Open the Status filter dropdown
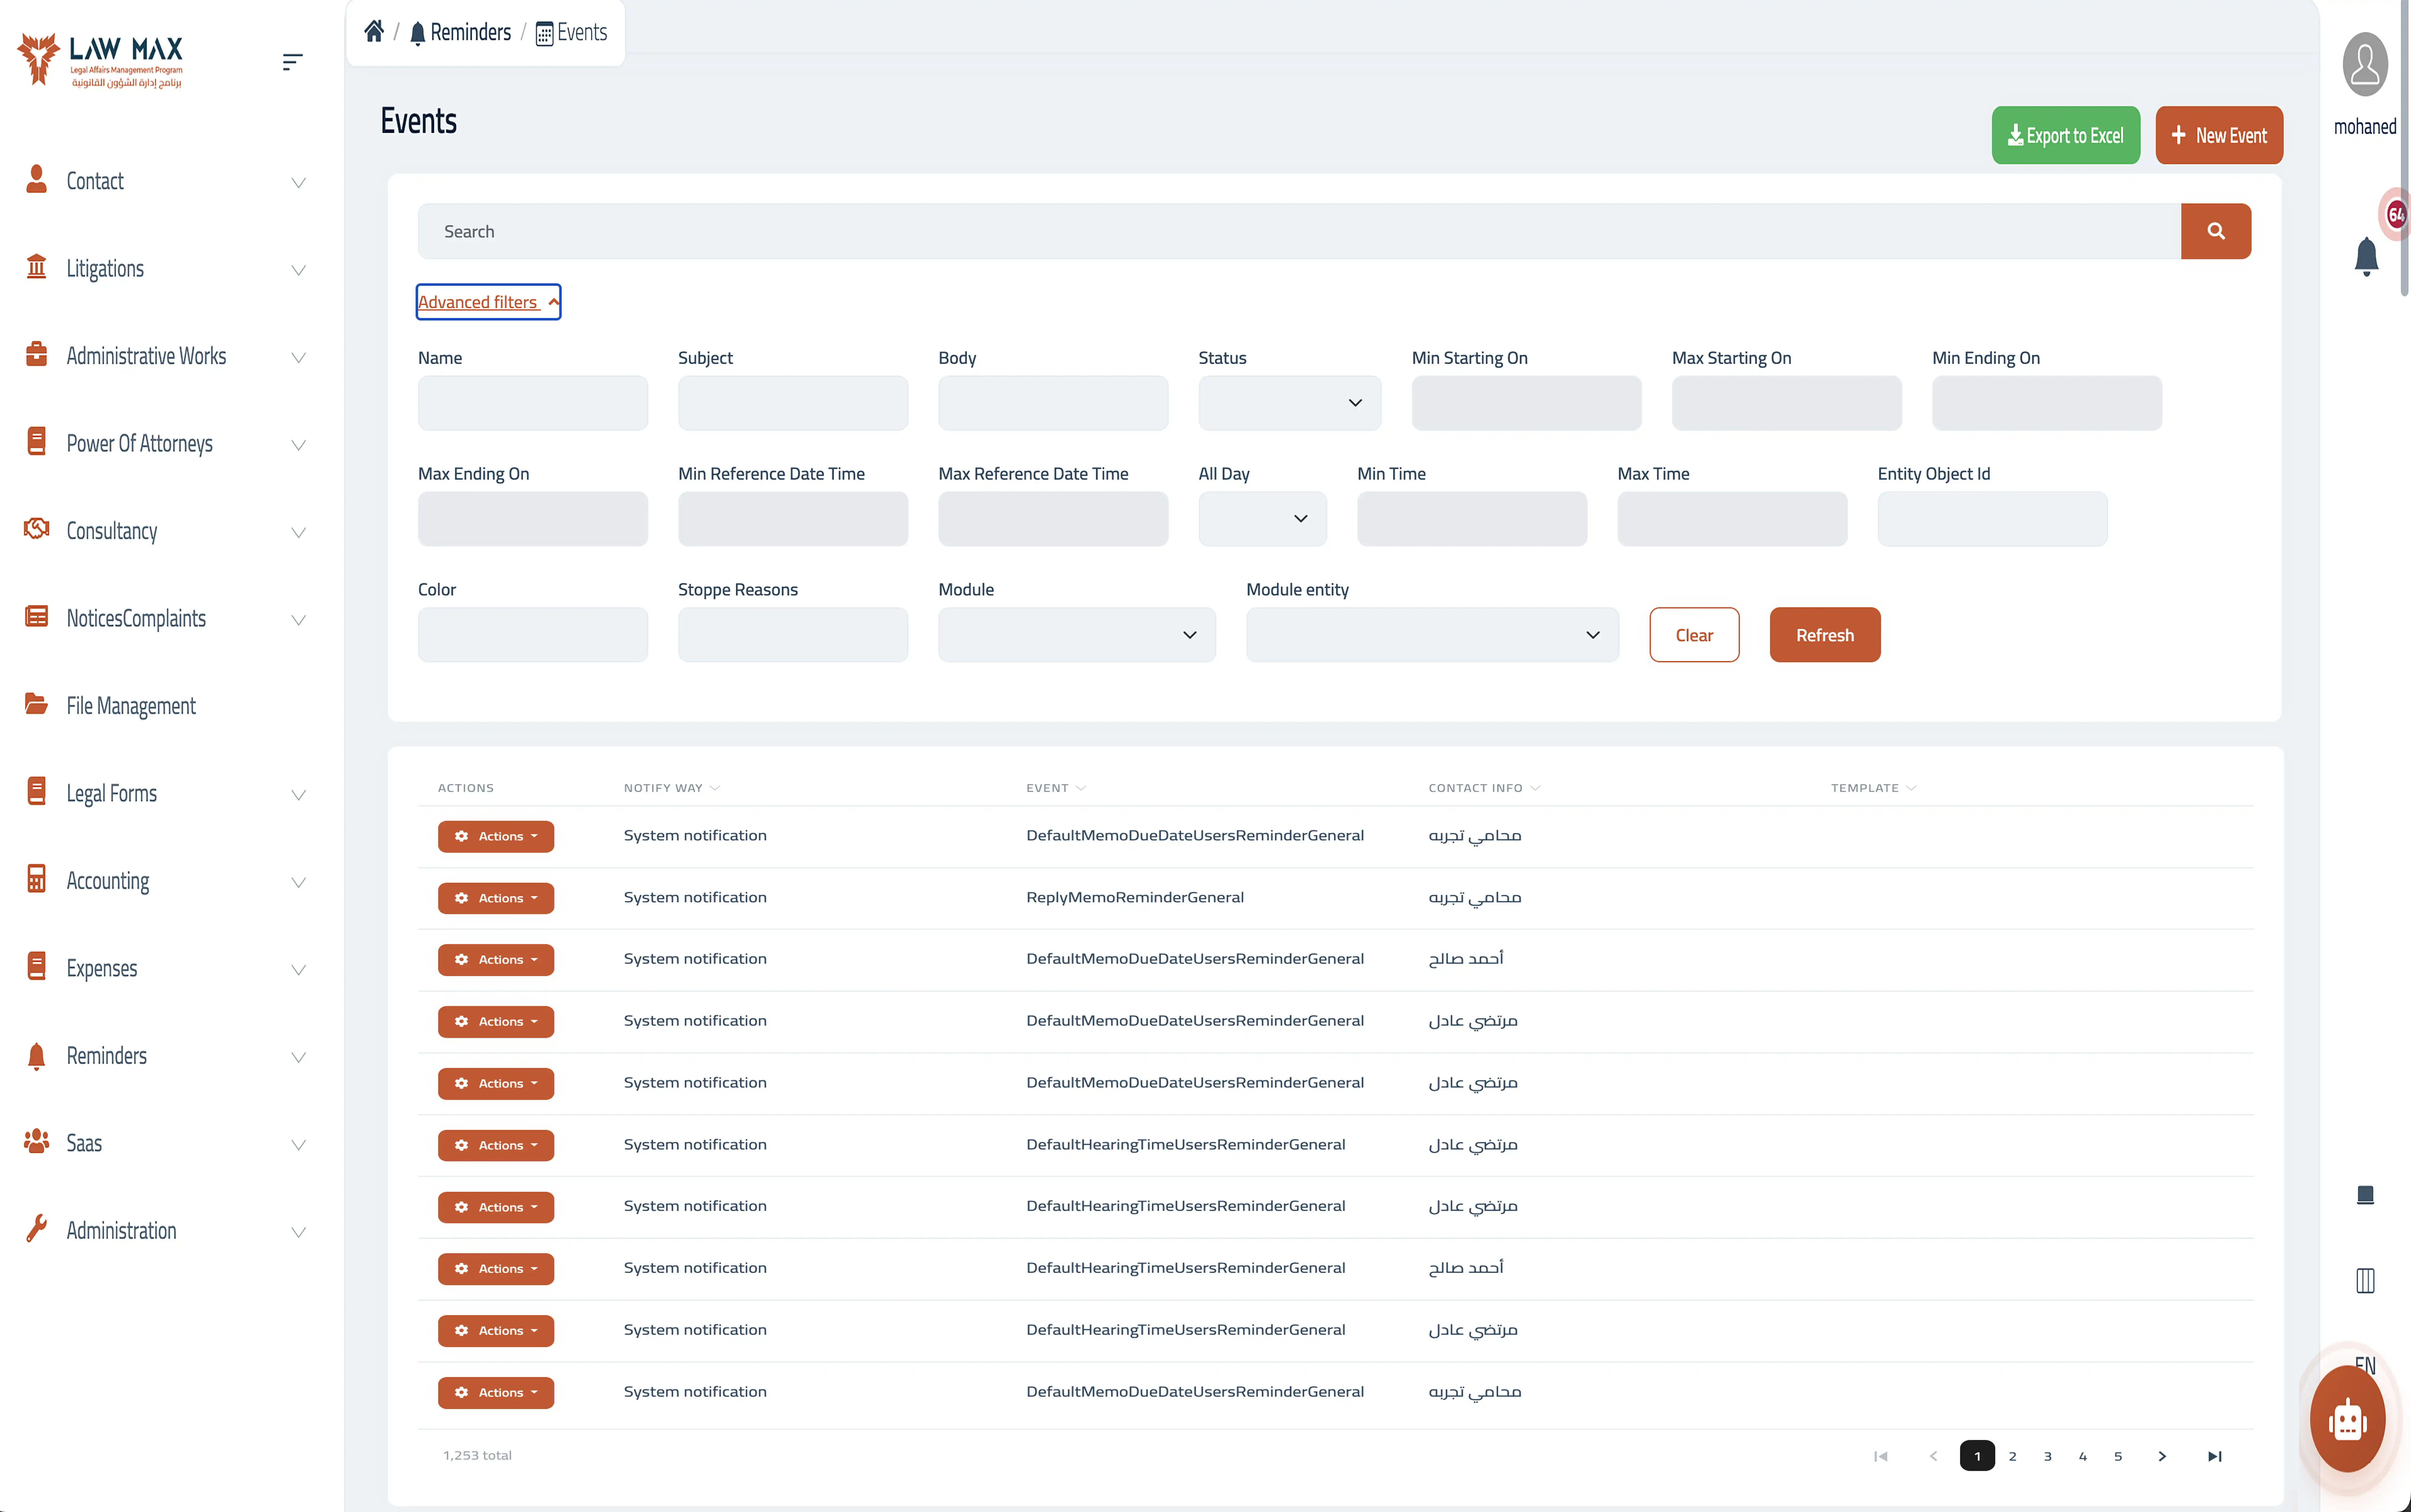 click(1290, 403)
